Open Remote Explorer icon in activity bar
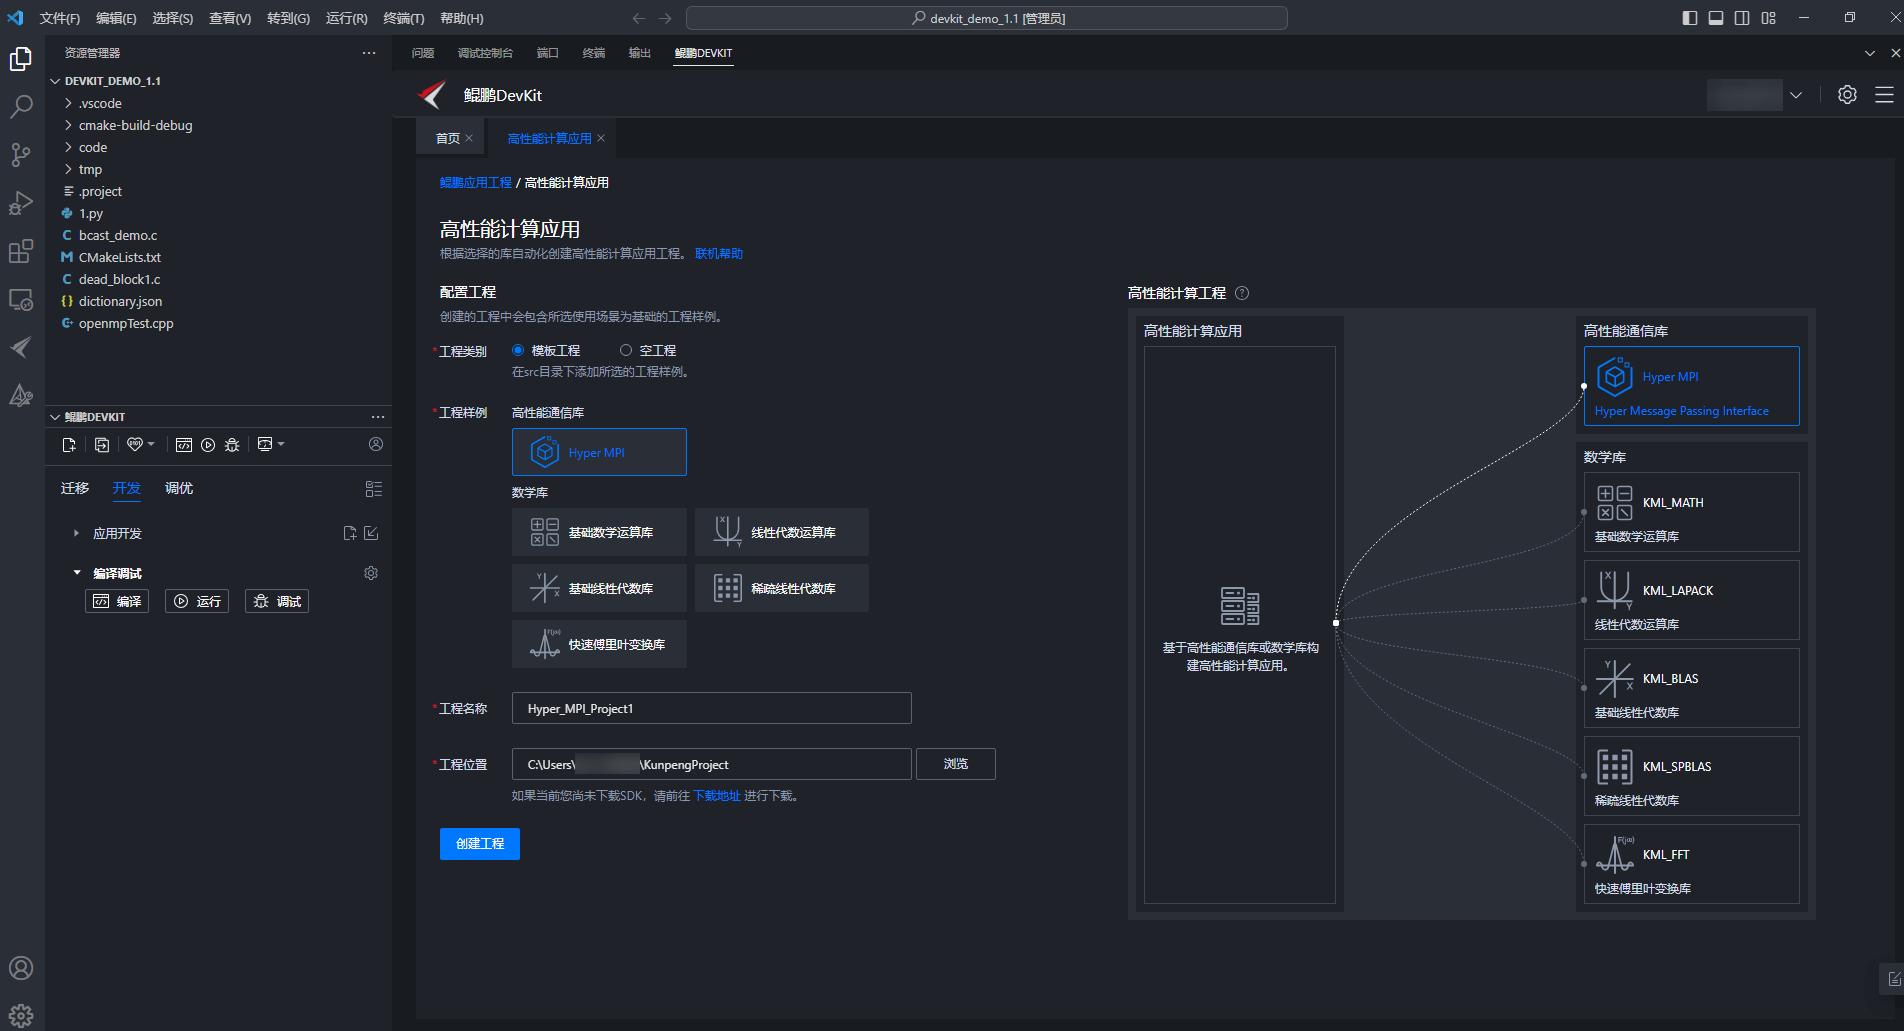Viewport: 1904px width, 1031px height. 21,299
